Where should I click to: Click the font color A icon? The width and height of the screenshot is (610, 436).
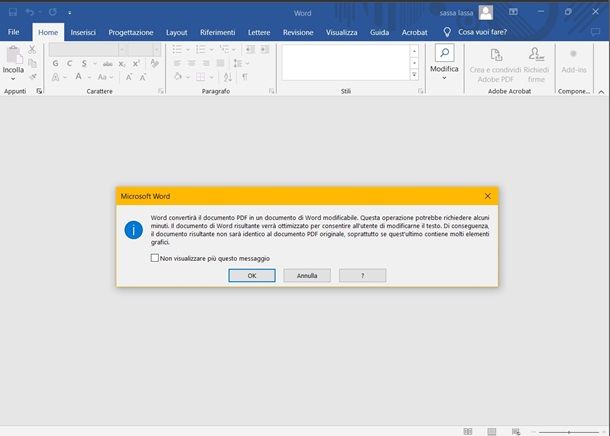79,77
